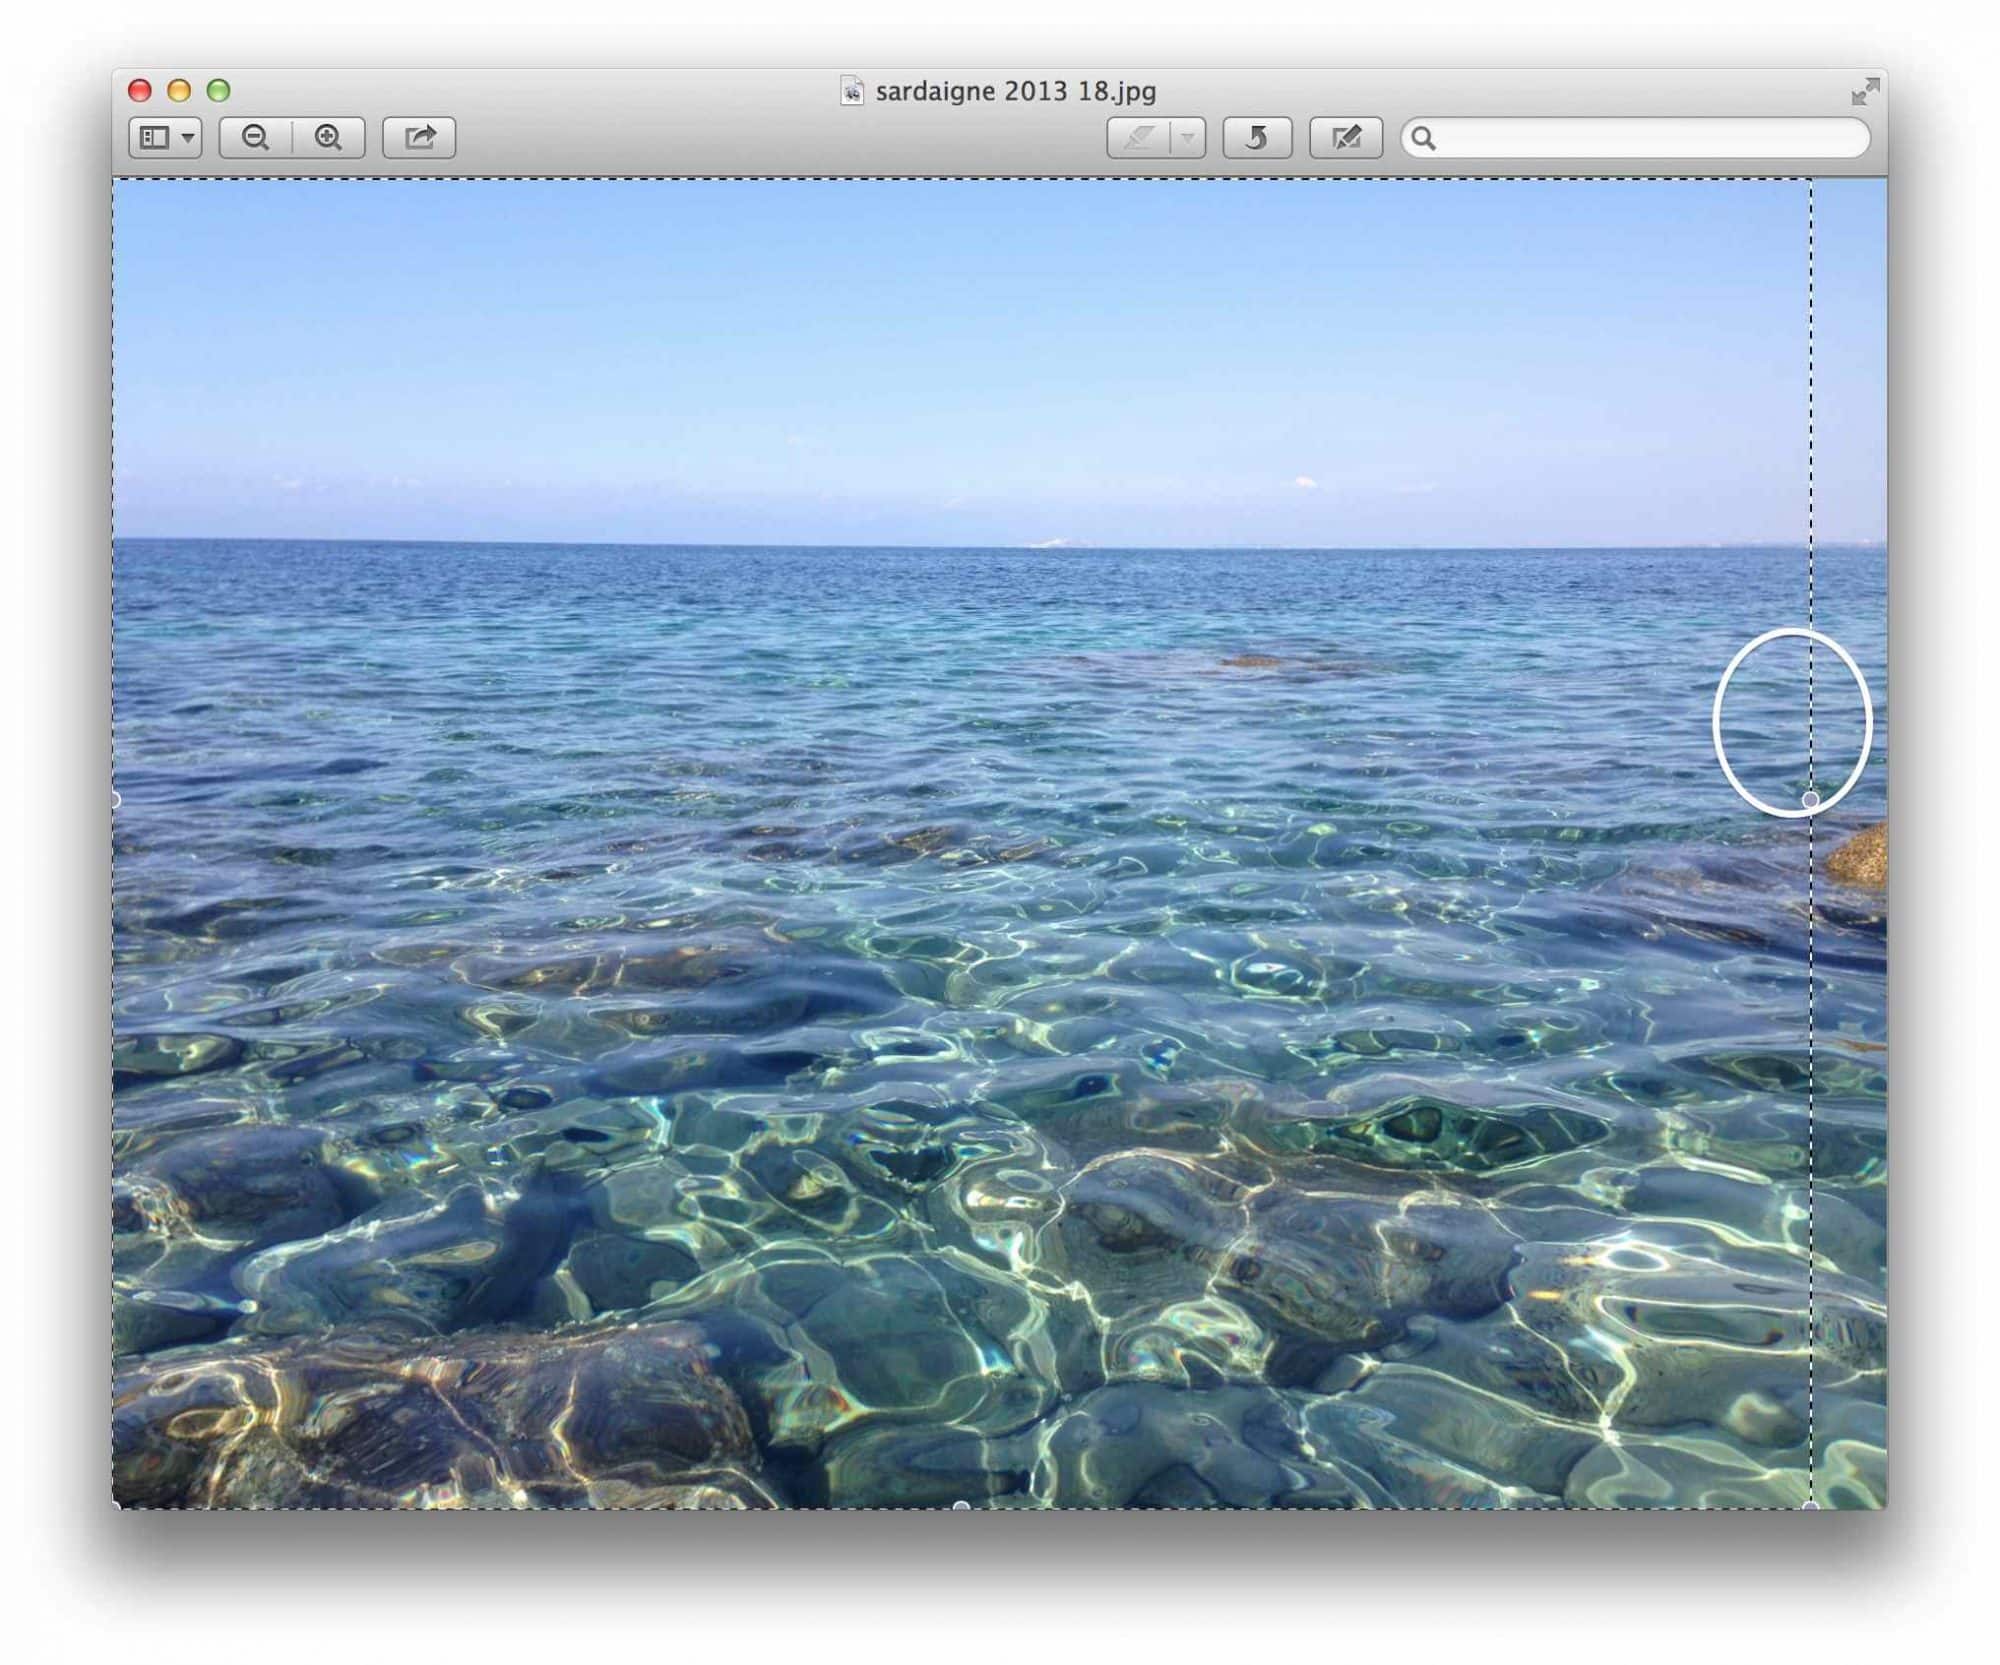Close the window with red button
This screenshot has height=1665, width=2000.
coord(140,91)
